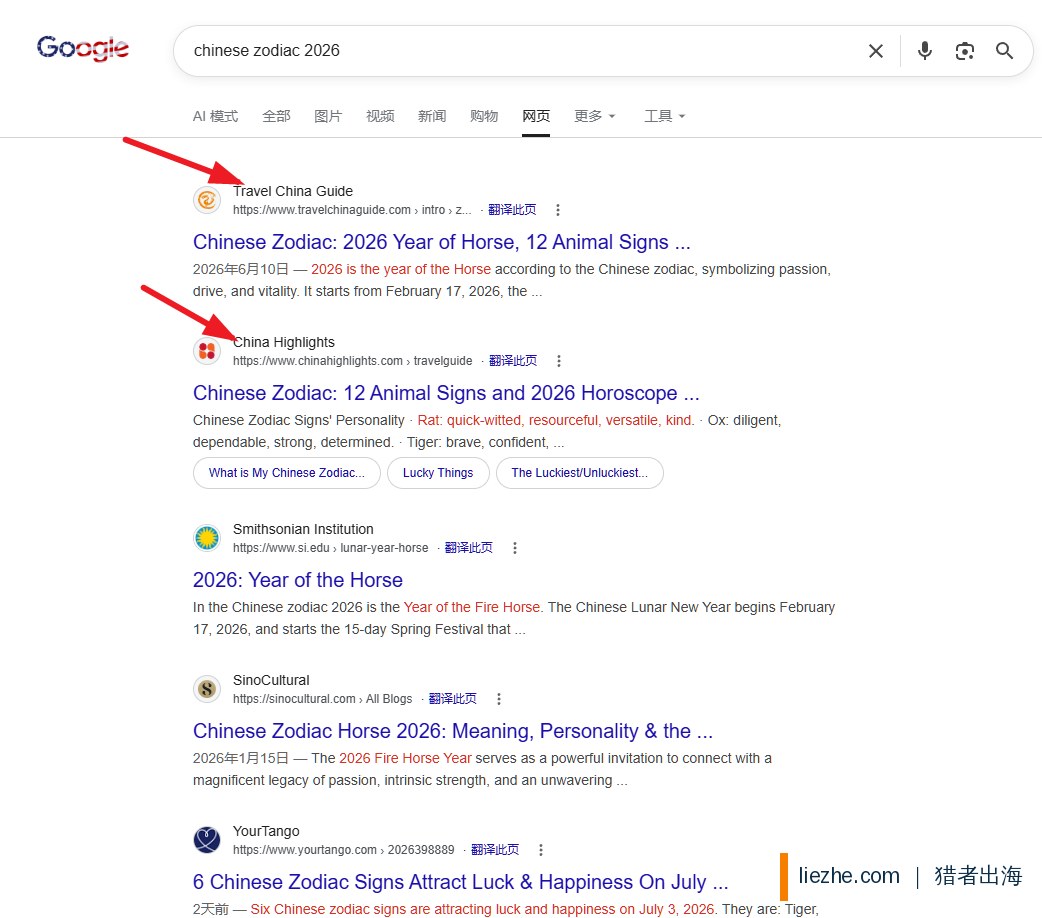Open more options for Smithsonian Institution result
This screenshot has height=918, width=1042.
click(514, 548)
